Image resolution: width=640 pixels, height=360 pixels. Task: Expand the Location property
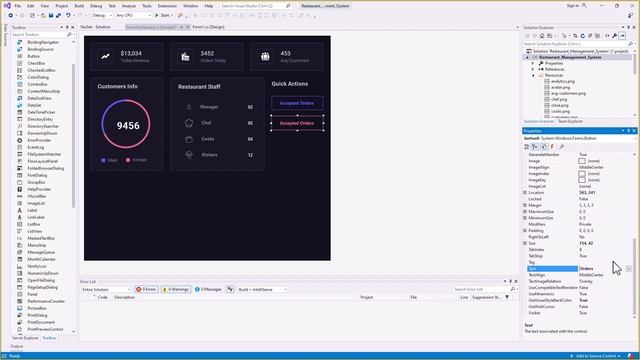525,193
